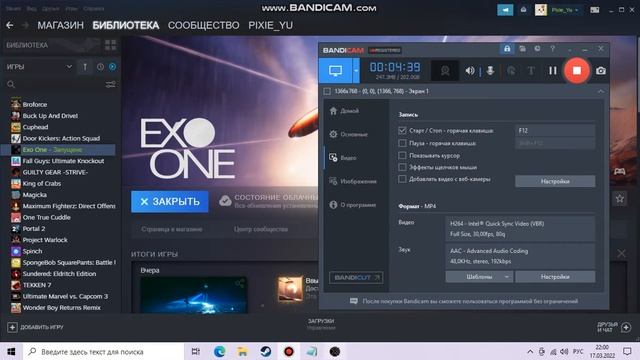640x360 pixels.
Task: Click Настройки button in Запись section
Action: (x=555, y=181)
